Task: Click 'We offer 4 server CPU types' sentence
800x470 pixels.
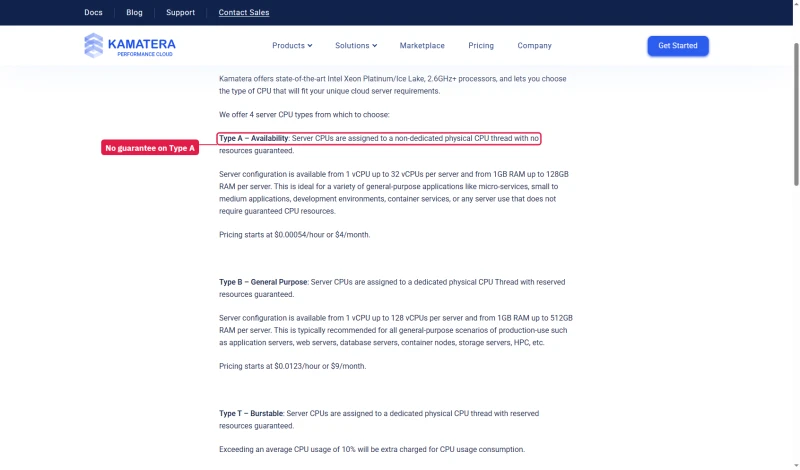Action: (304, 115)
